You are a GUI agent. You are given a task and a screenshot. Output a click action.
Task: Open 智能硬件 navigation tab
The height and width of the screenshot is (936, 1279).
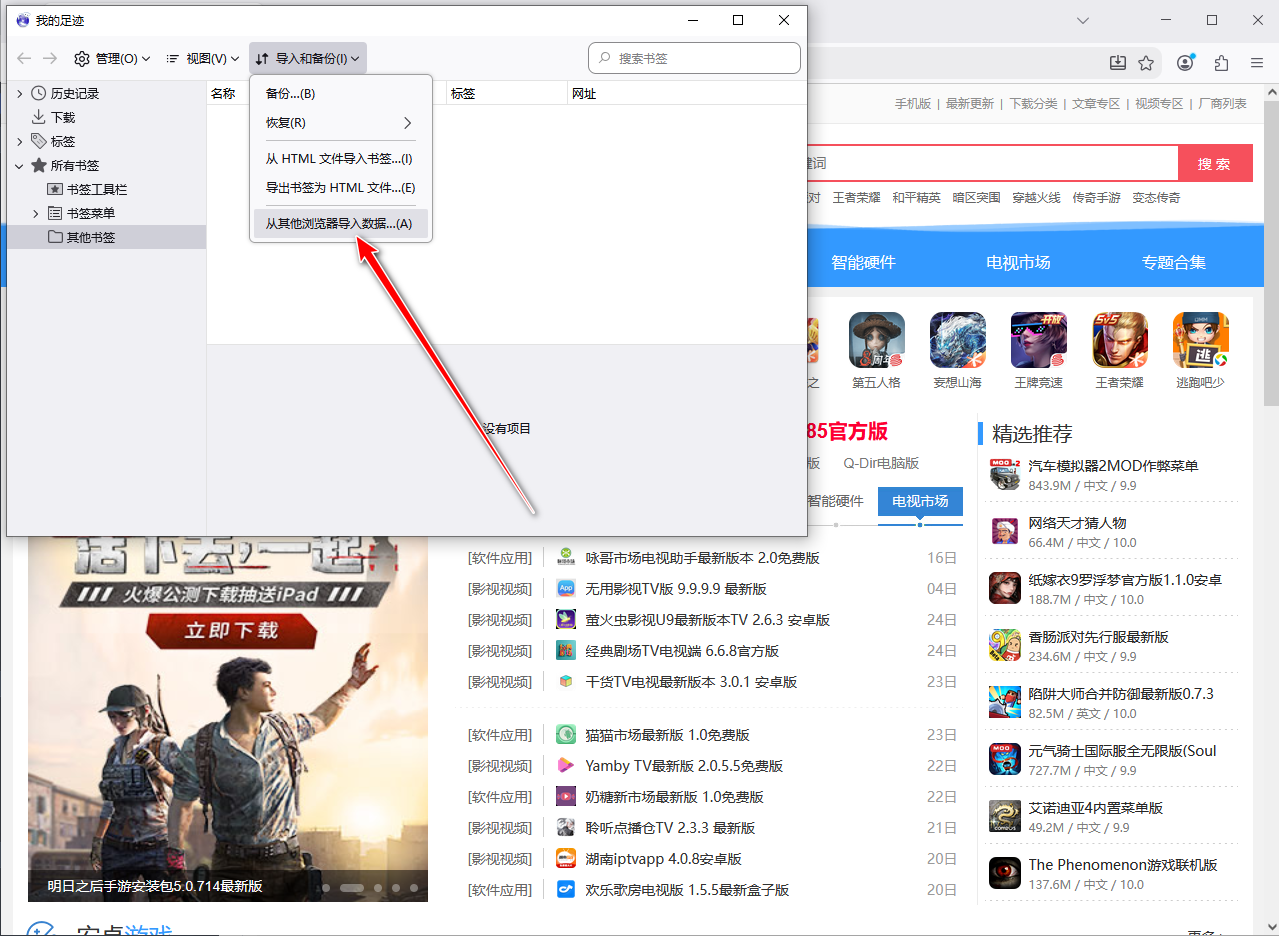[864, 263]
